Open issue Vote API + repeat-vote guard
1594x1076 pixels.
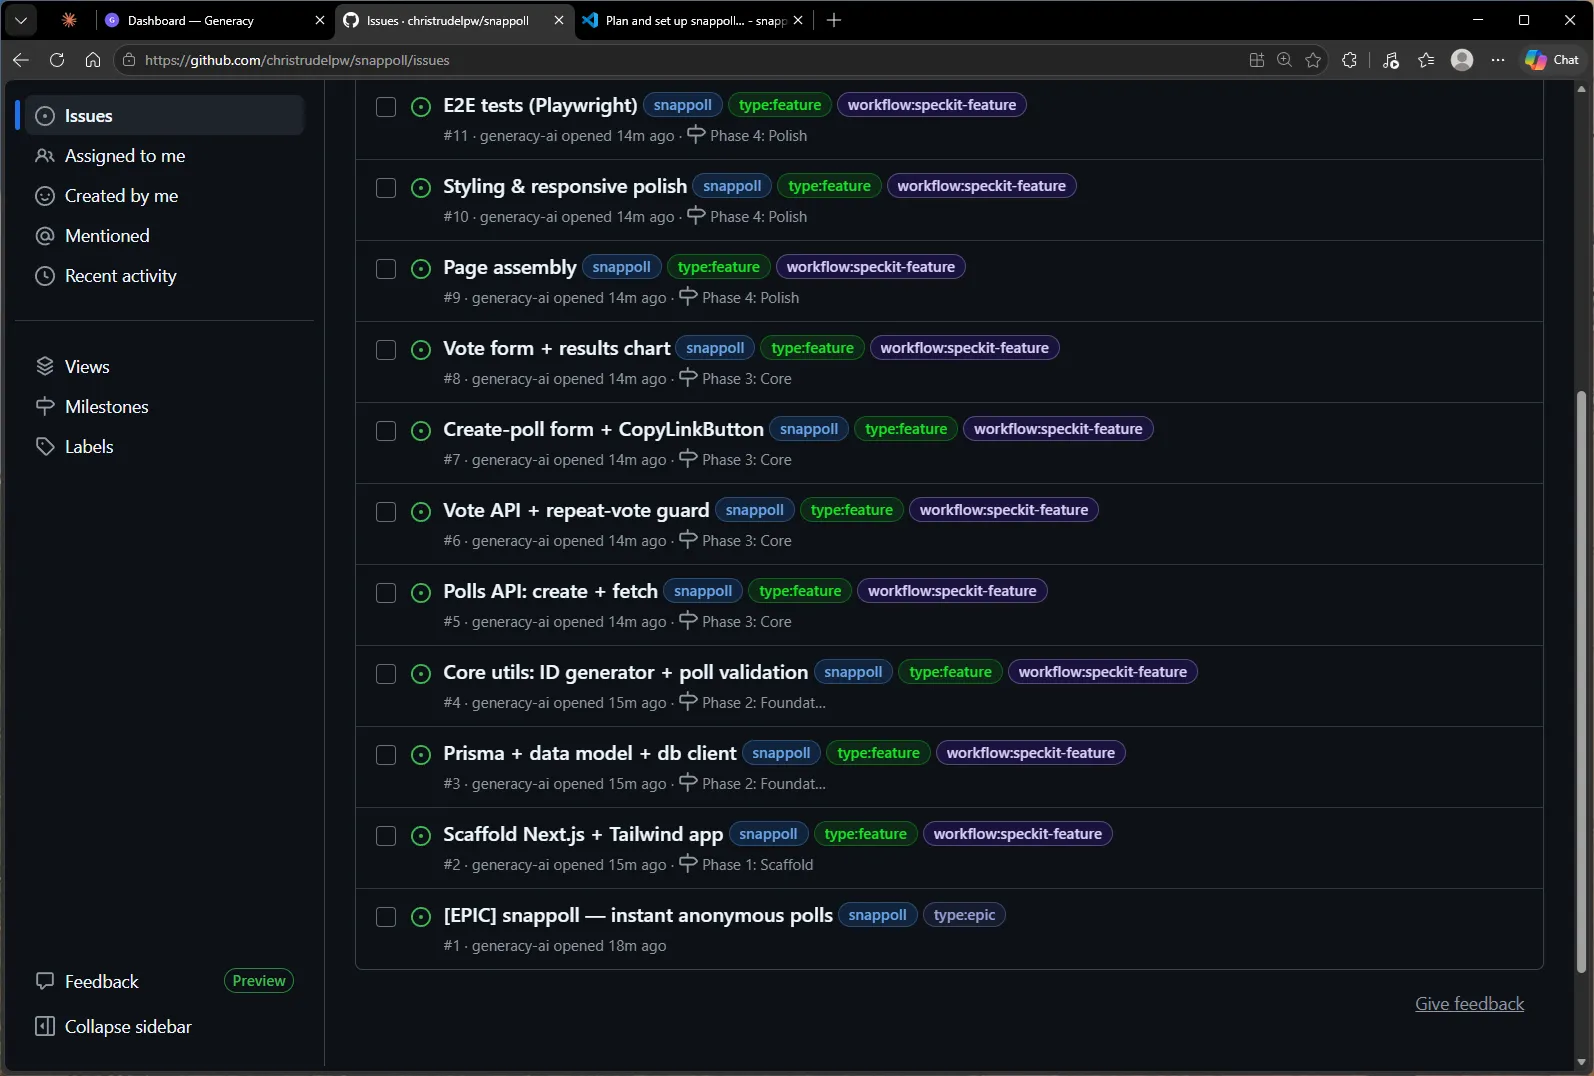tap(576, 510)
